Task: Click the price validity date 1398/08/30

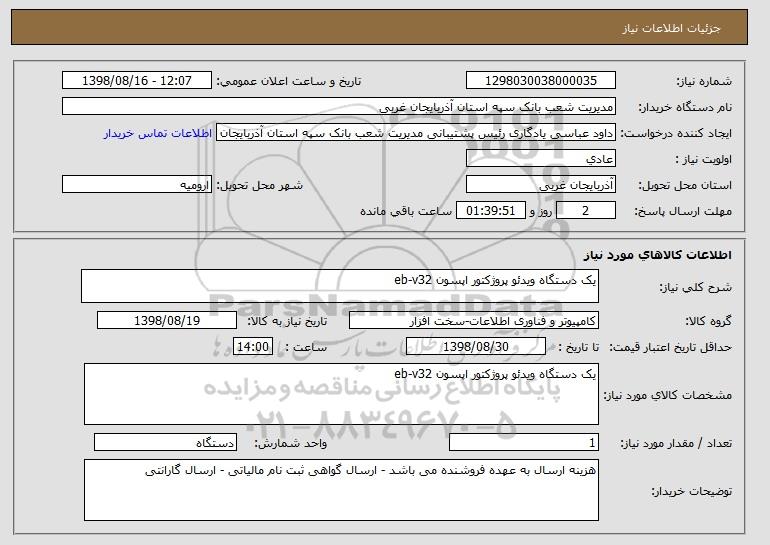Action: pos(476,347)
